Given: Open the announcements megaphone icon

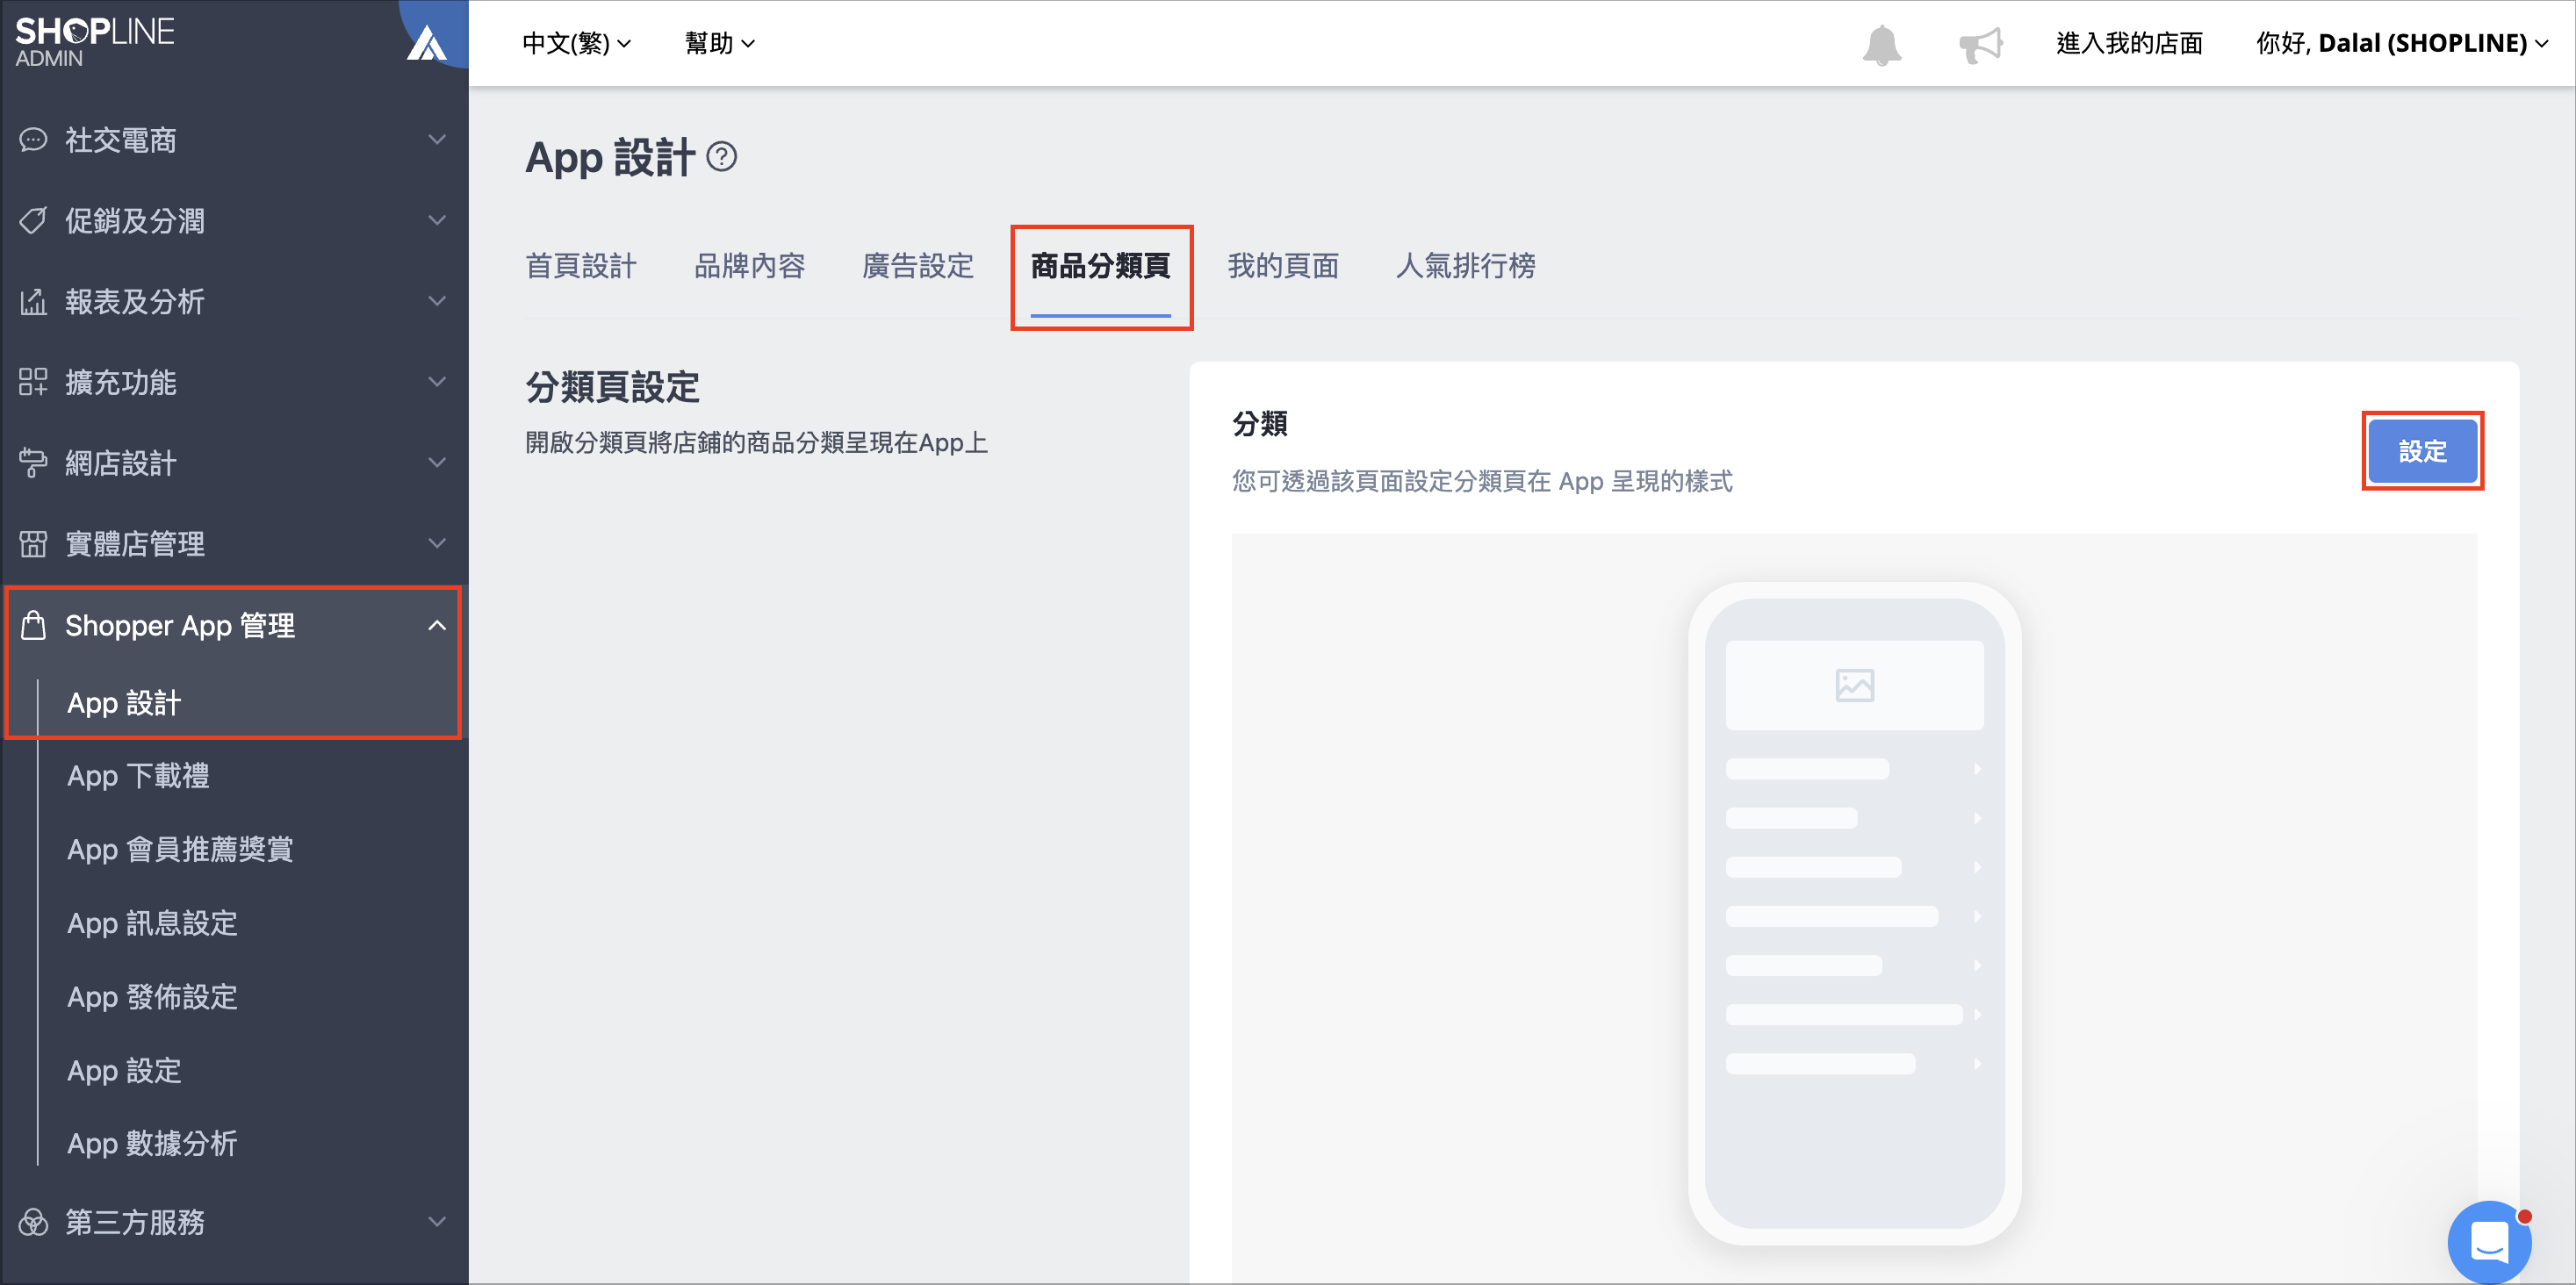Looking at the screenshot, I should click(1980, 44).
